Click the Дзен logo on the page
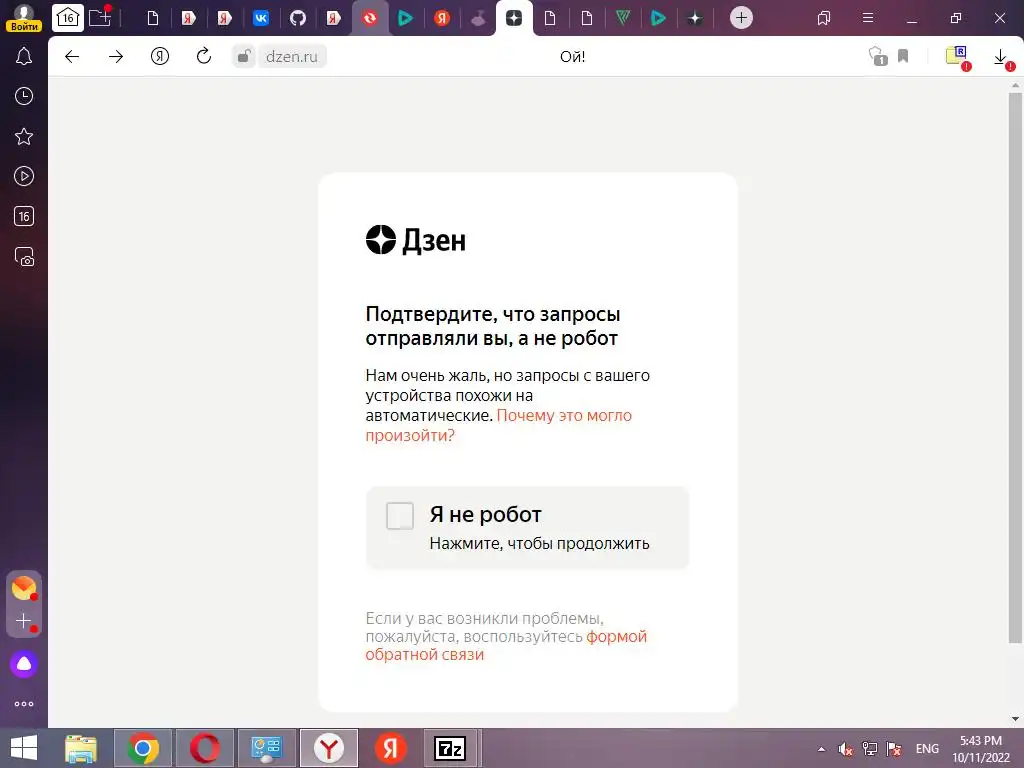Image resolution: width=1024 pixels, height=768 pixels. pos(415,240)
